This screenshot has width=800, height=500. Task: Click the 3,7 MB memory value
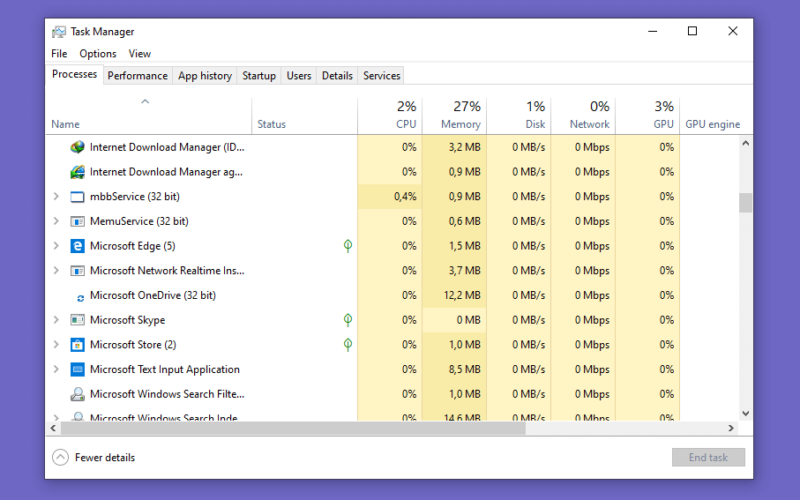tap(465, 270)
